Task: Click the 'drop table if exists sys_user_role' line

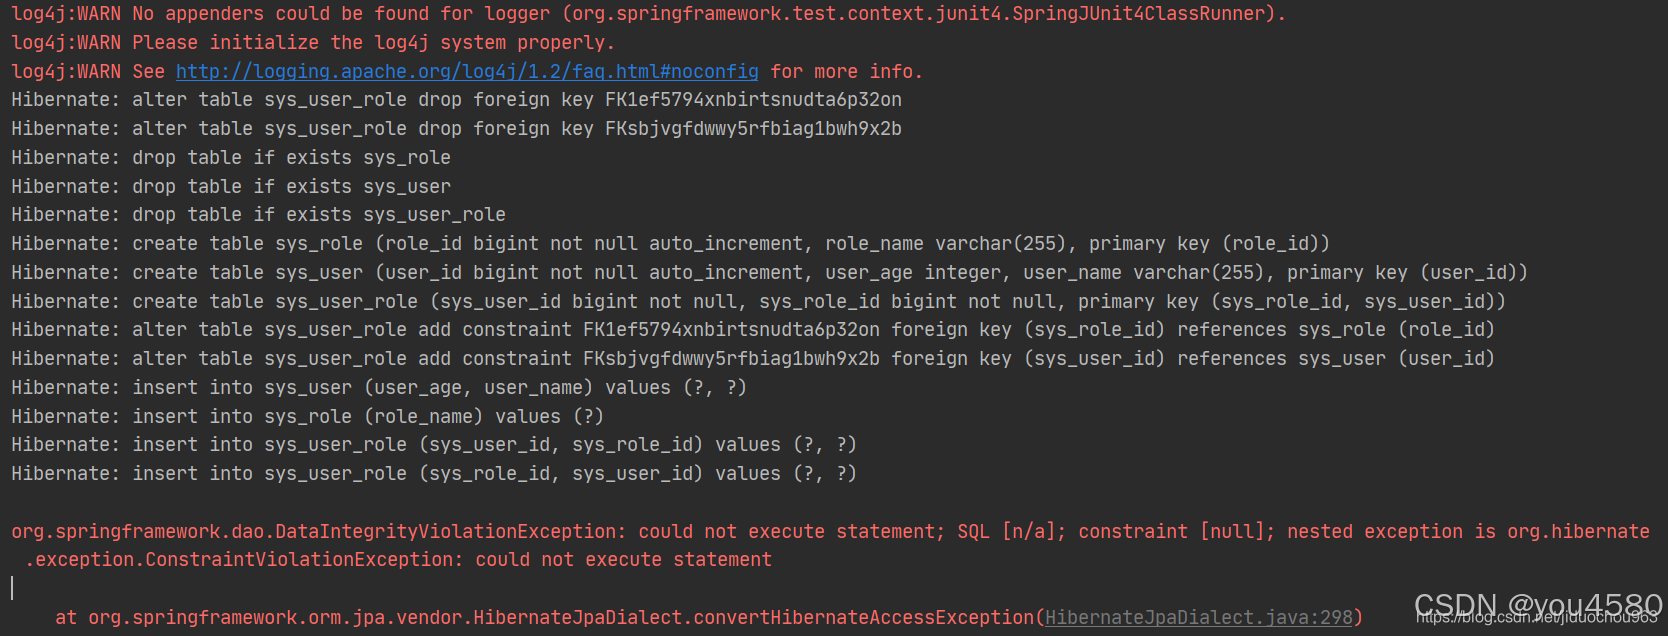Action: [x=258, y=215]
